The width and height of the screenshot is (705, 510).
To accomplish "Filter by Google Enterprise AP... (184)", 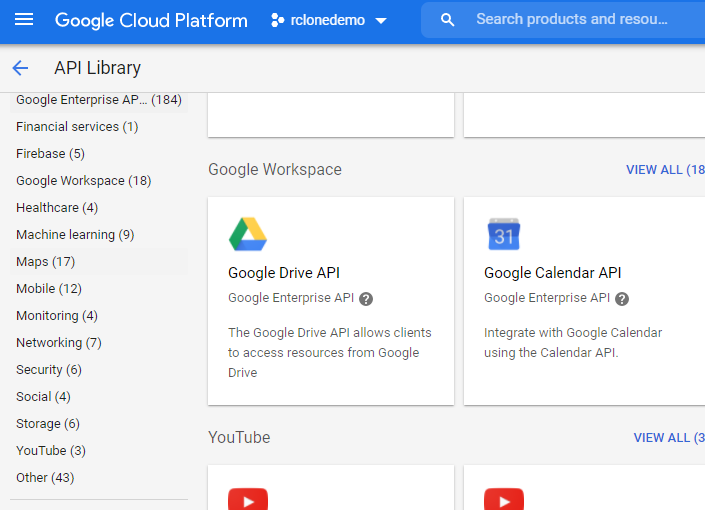I will [99, 99].
